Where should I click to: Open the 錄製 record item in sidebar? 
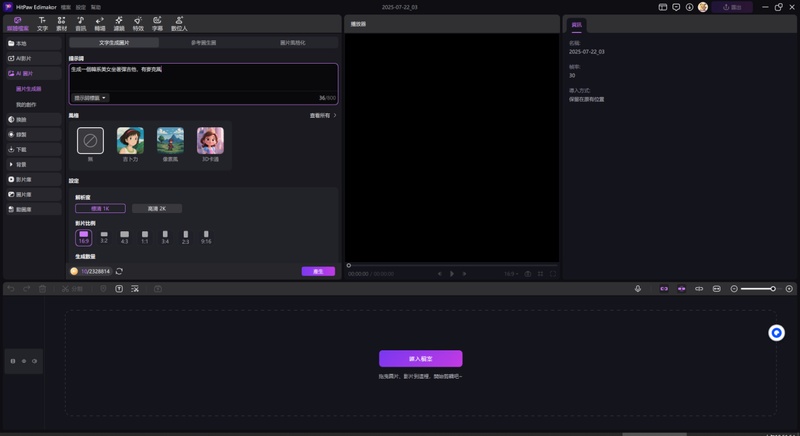pos(33,135)
